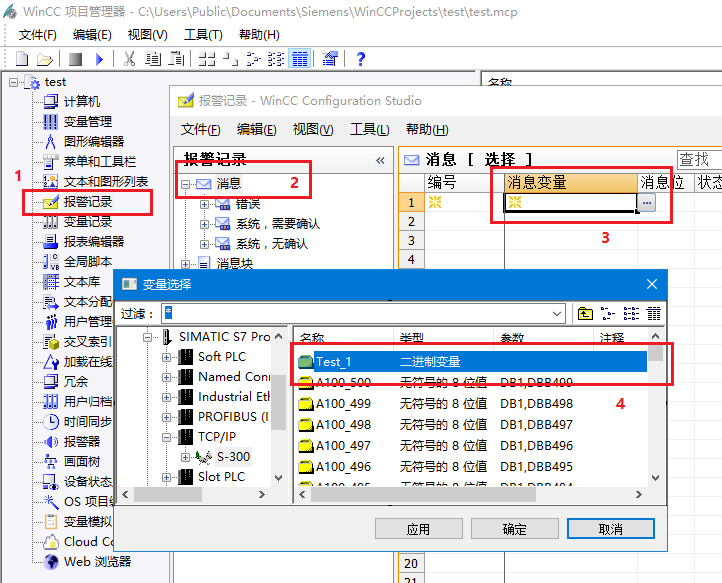Open 变量管理 in project tree
This screenshot has height=583, width=722.
(x=87, y=122)
